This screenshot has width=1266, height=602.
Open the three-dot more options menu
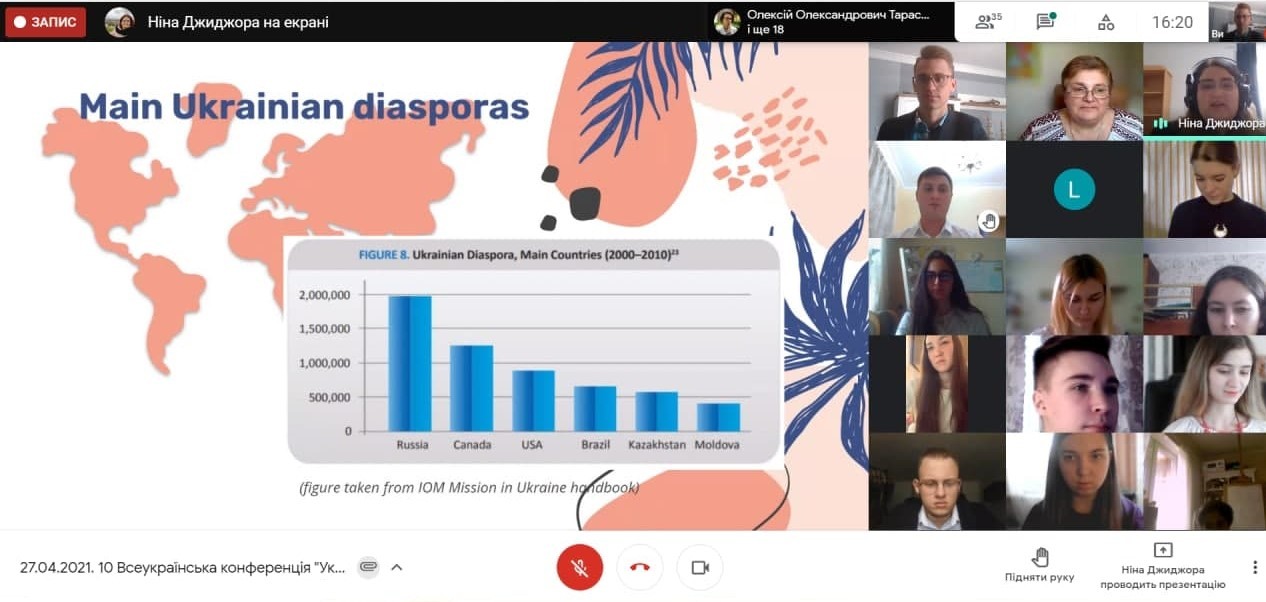pos(1255,567)
